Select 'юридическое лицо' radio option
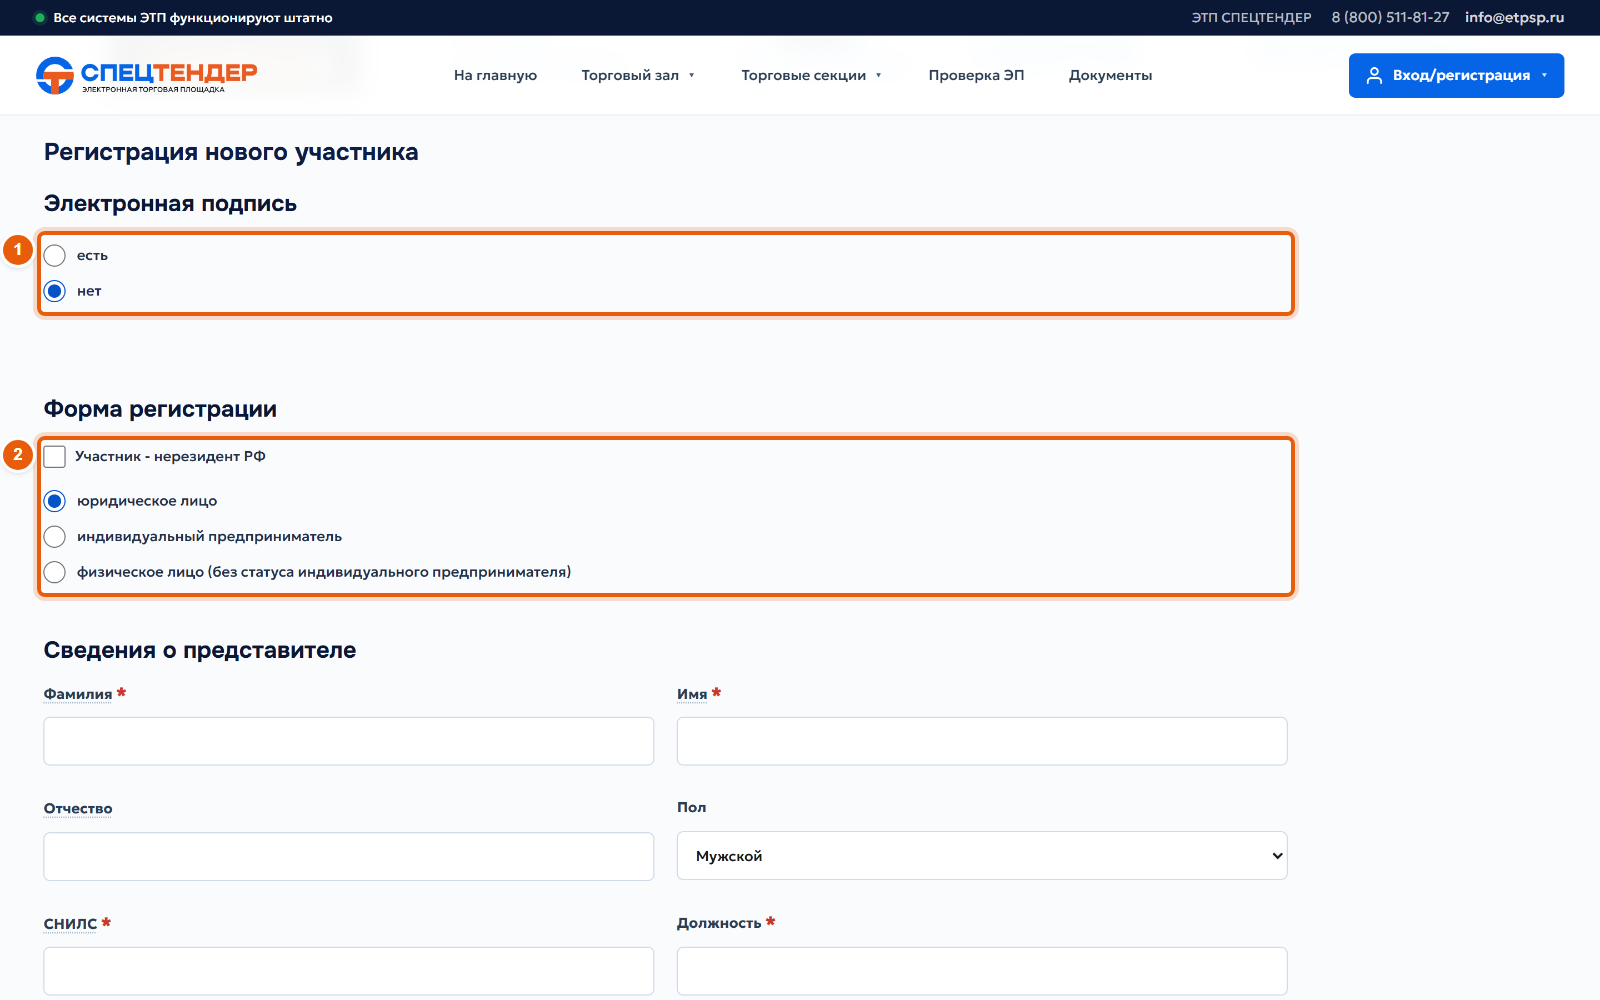Image resolution: width=1600 pixels, height=1000 pixels. click(55, 501)
